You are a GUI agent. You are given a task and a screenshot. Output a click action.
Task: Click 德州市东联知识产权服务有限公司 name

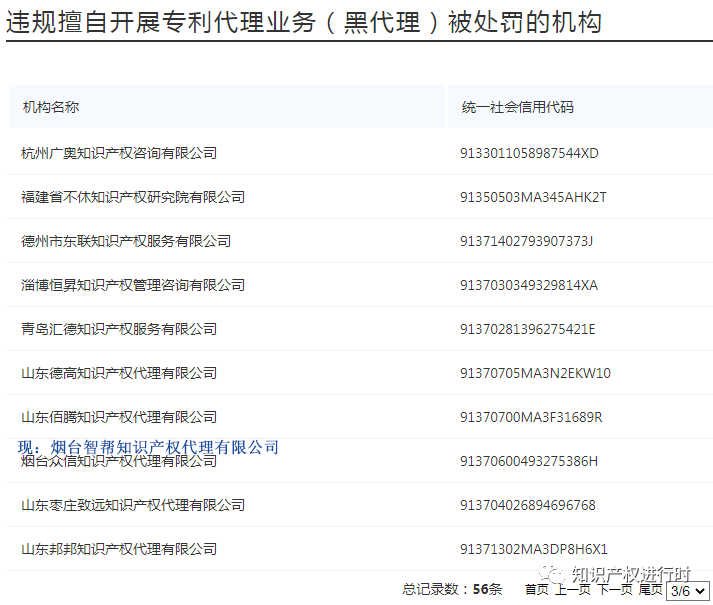[x=126, y=241]
